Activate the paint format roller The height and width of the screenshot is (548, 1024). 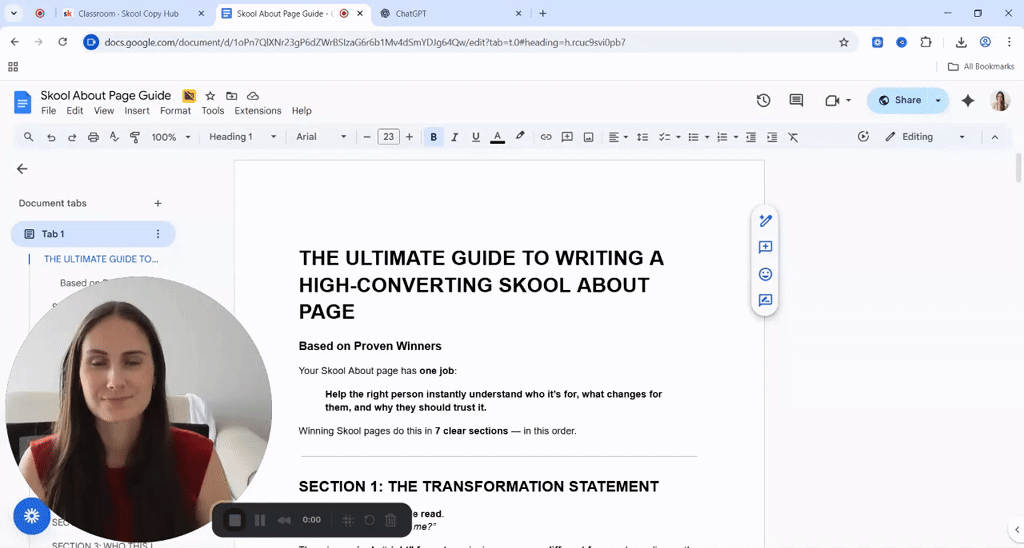135,137
